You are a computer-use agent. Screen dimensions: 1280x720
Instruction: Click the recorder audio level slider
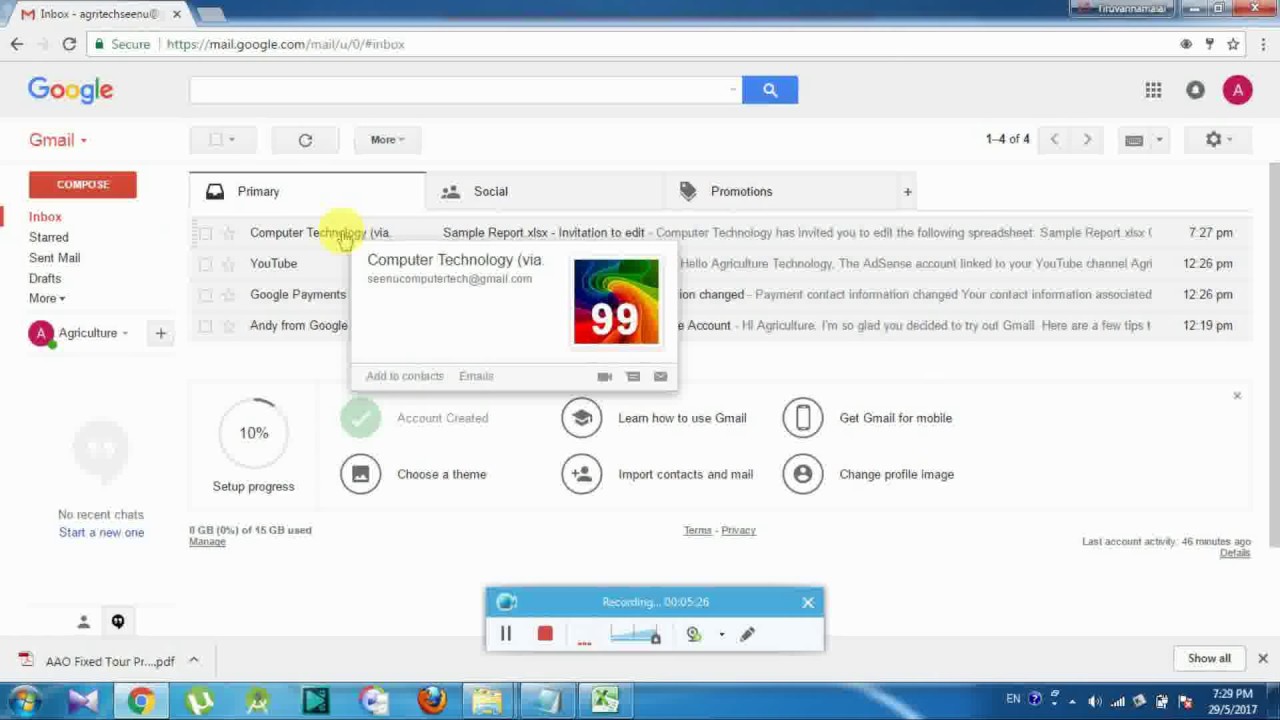click(x=635, y=634)
